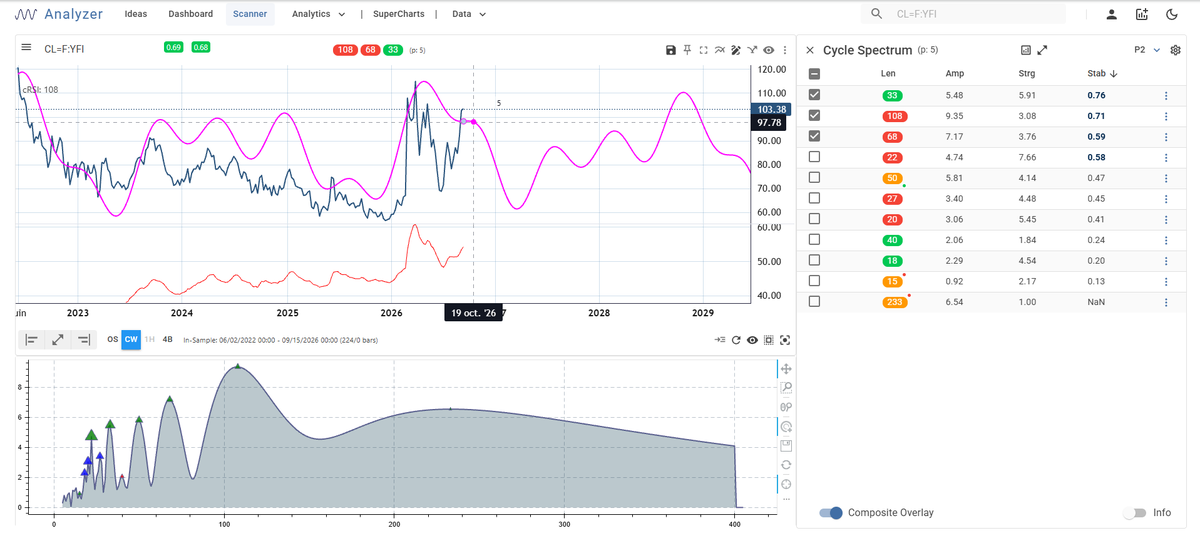Select the box zoom tool
1200x533 pixels.
(786, 387)
